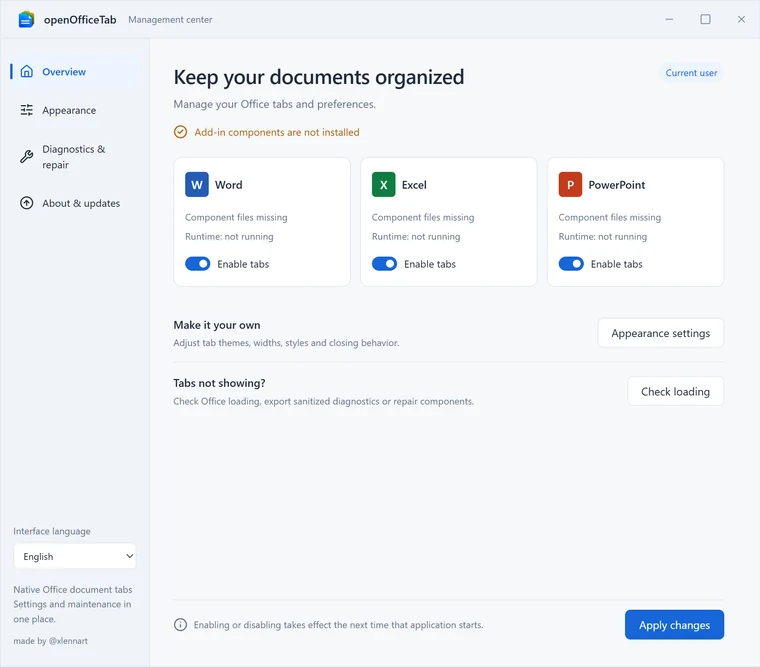Open the Interface language dropdown

coord(75,556)
